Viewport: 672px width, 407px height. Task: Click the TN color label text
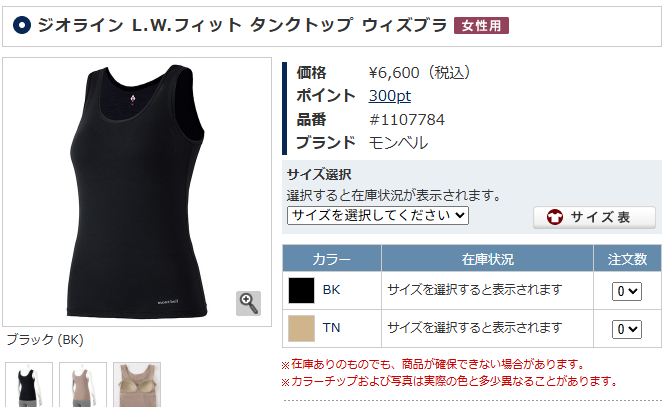pos(331,328)
